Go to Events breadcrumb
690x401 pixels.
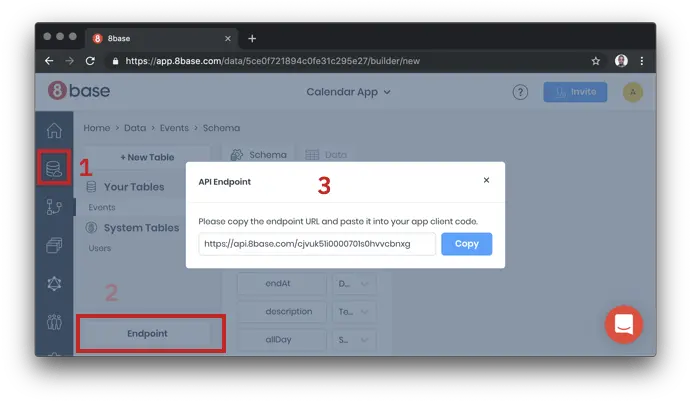(x=174, y=128)
